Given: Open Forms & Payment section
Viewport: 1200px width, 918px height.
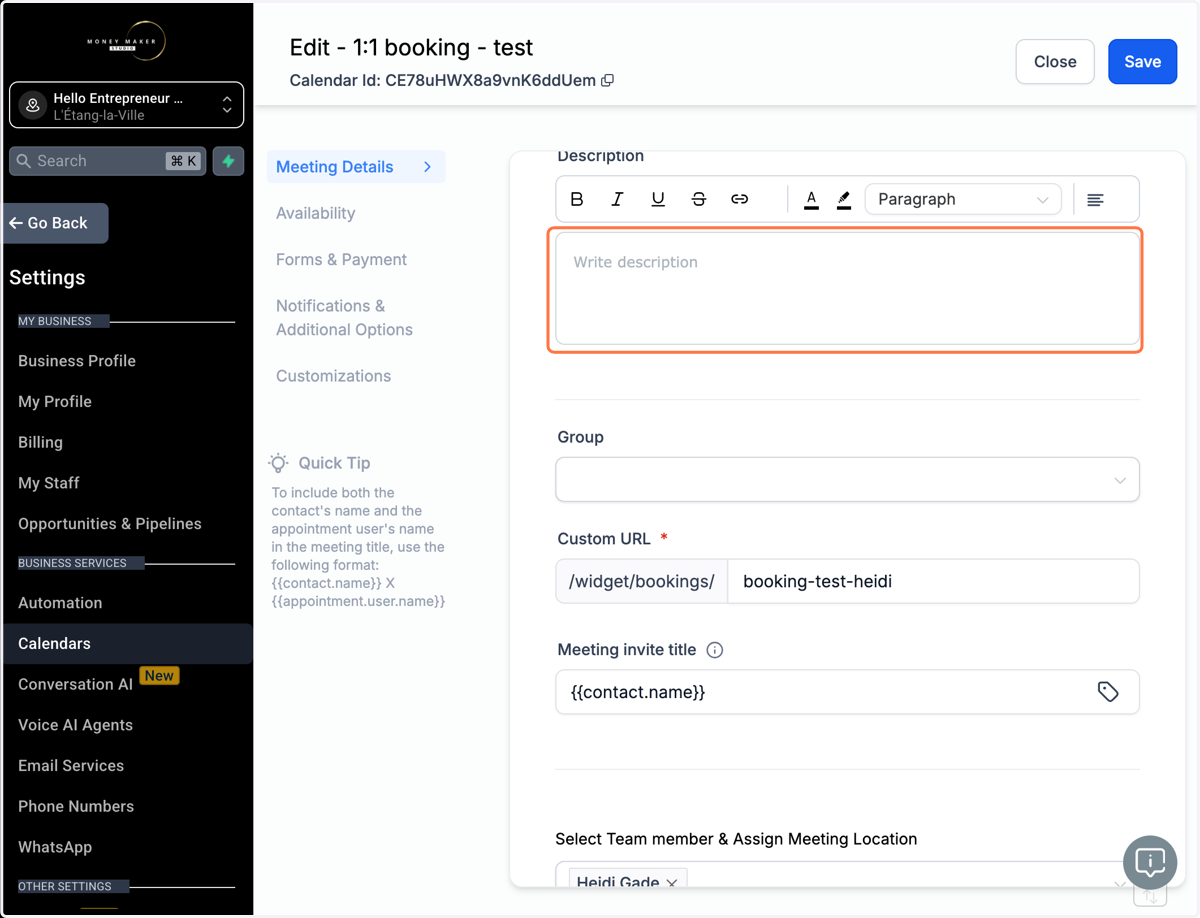Looking at the screenshot, I should [341, 259].
